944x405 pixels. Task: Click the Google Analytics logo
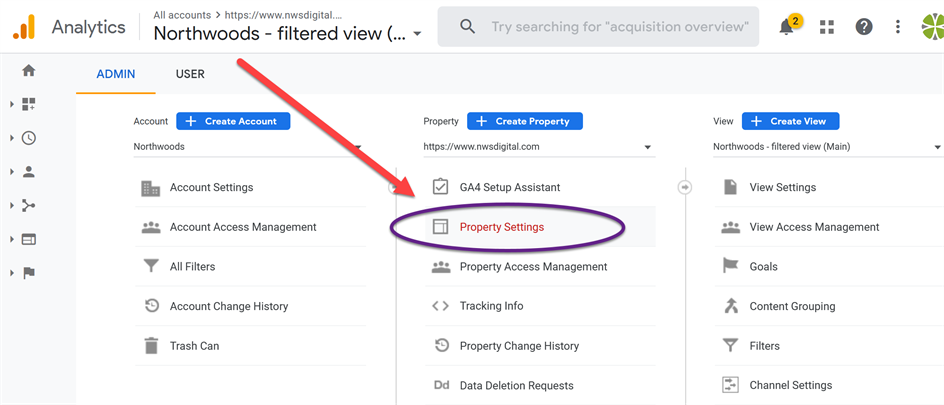(24, 26)
